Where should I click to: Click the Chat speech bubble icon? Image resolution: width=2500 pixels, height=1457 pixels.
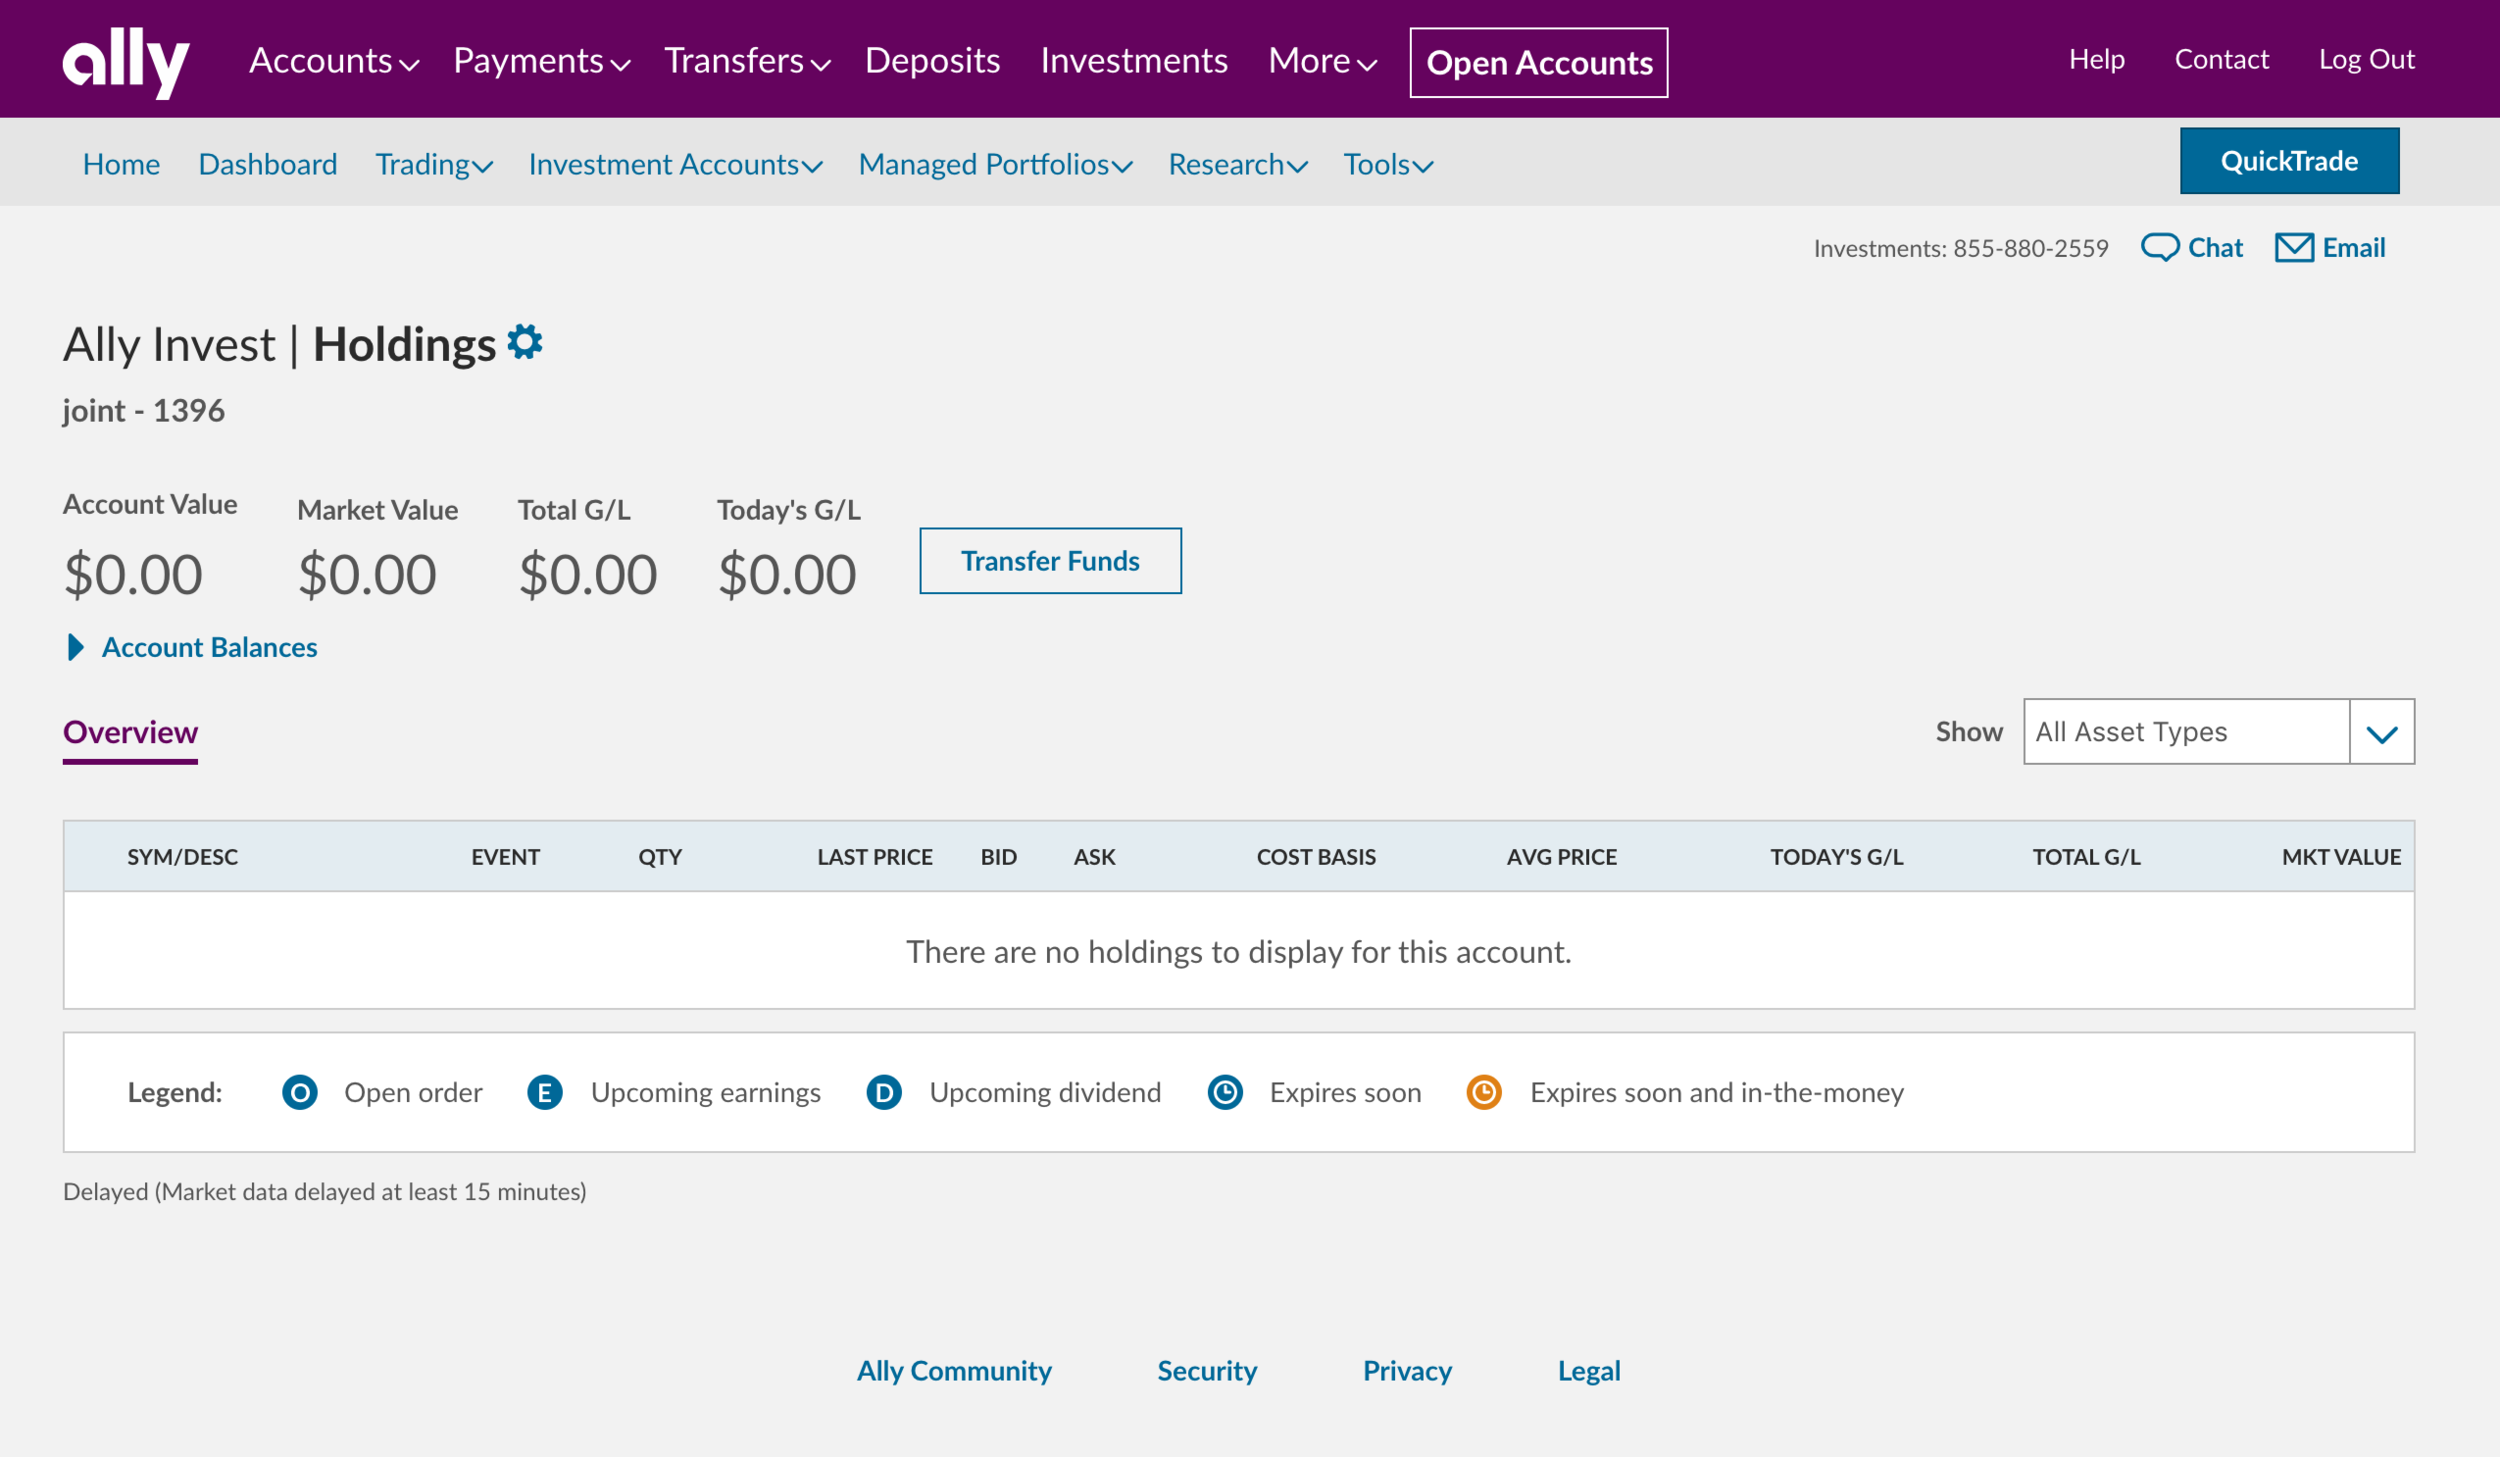click(x=2159, y=247)
